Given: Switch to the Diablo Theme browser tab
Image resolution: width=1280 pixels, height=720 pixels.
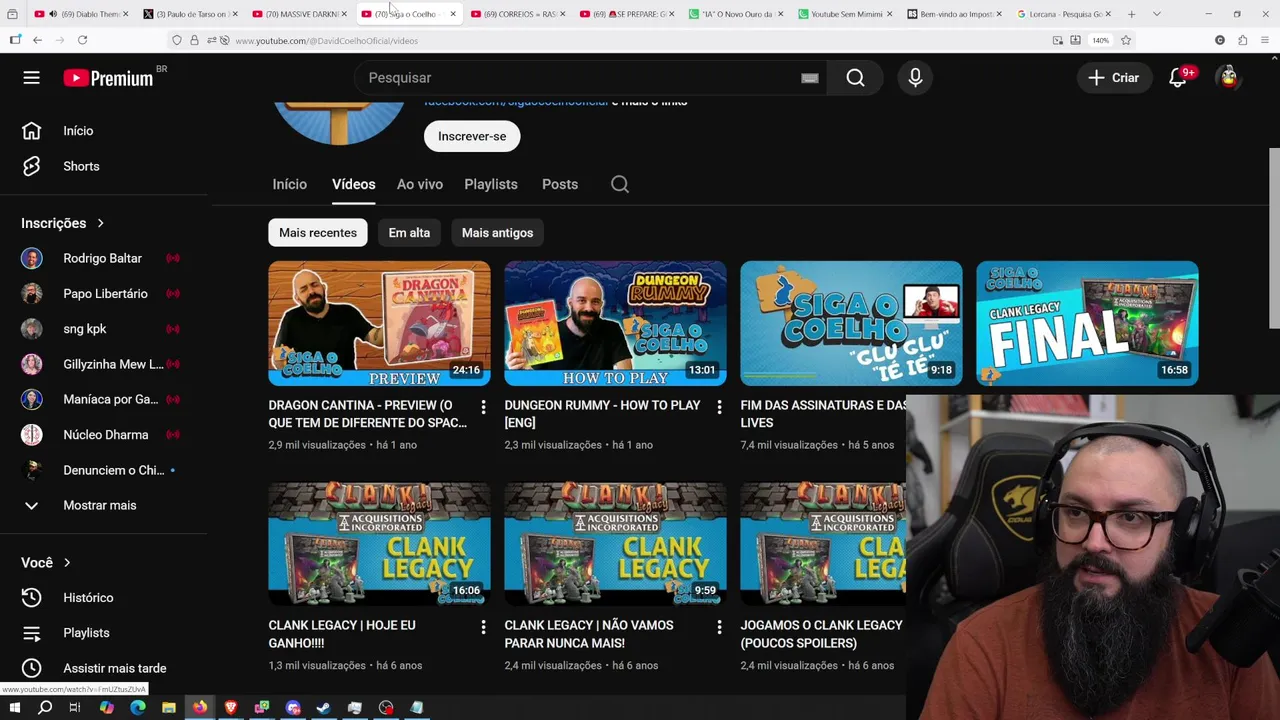Looking at the screenshot, I should [80, 14].
